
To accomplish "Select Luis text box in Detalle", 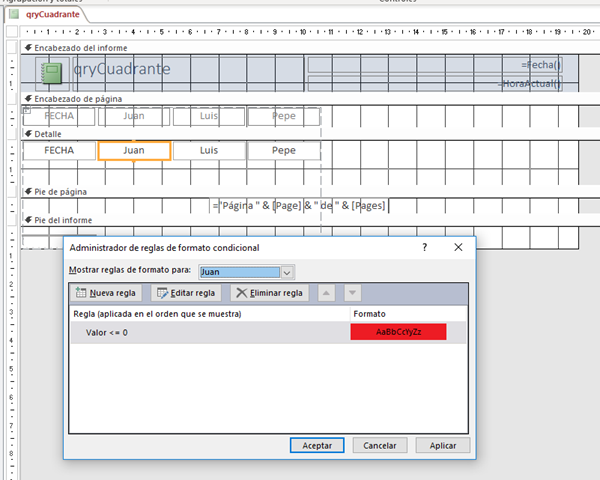I will pos(209,150).
